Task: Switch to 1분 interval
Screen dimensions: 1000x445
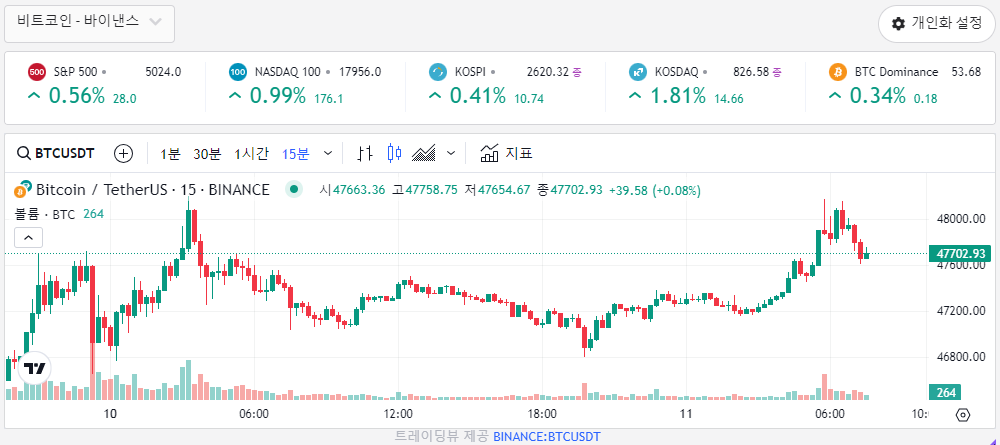Action: tap(170, 154)
